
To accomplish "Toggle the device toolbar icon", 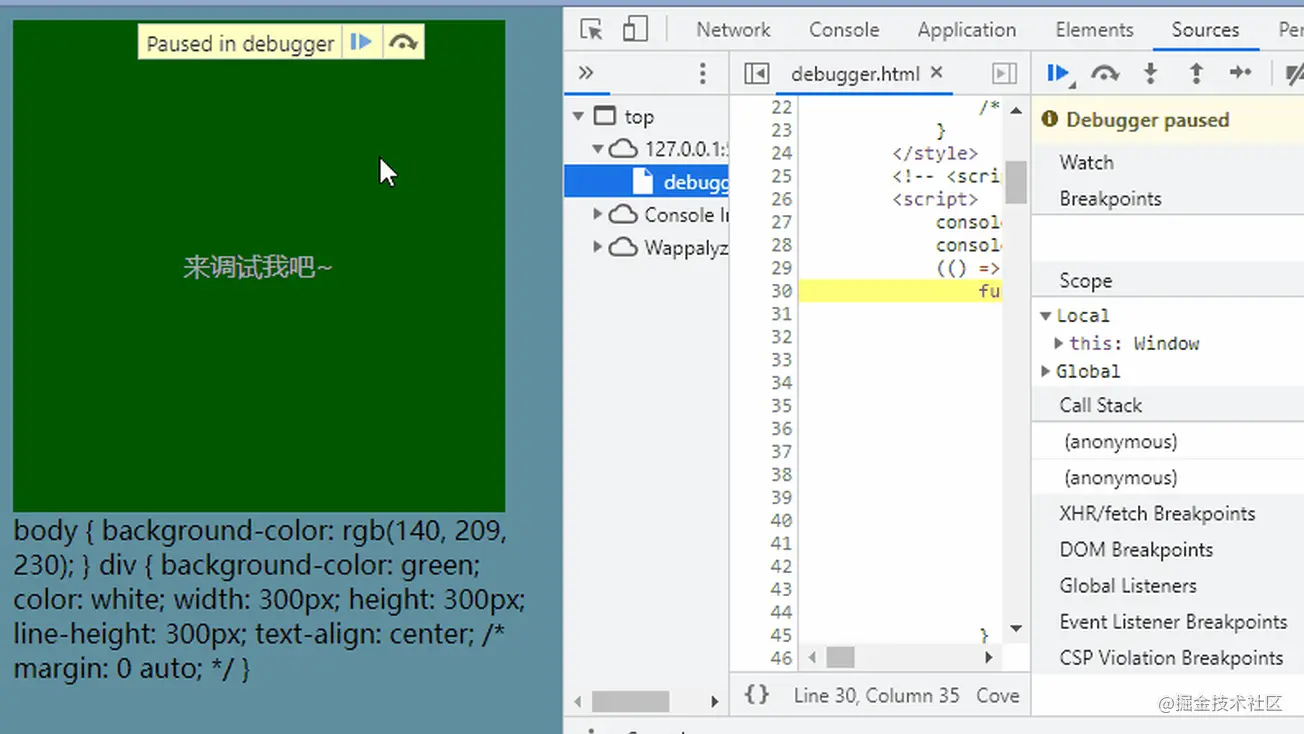I will pos(635,29).
